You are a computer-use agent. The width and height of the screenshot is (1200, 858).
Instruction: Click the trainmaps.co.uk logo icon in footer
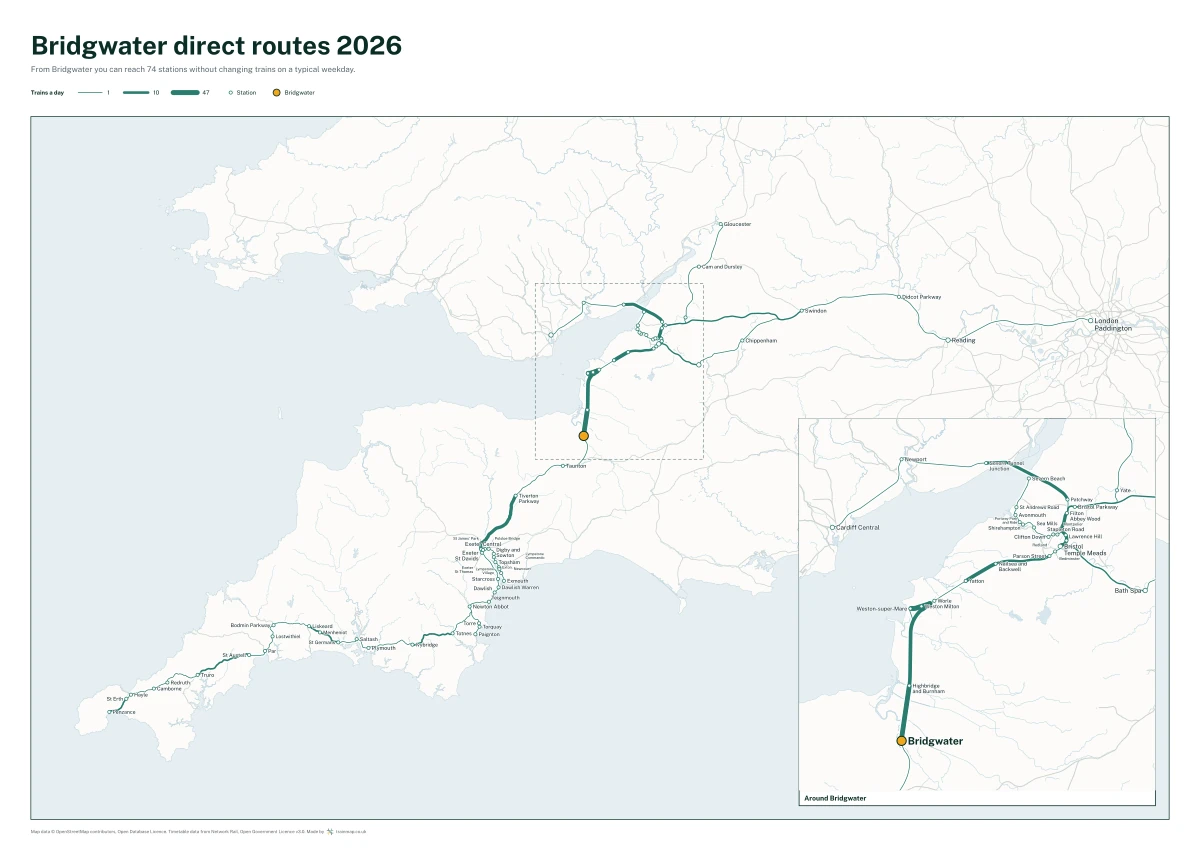(330, 831)
